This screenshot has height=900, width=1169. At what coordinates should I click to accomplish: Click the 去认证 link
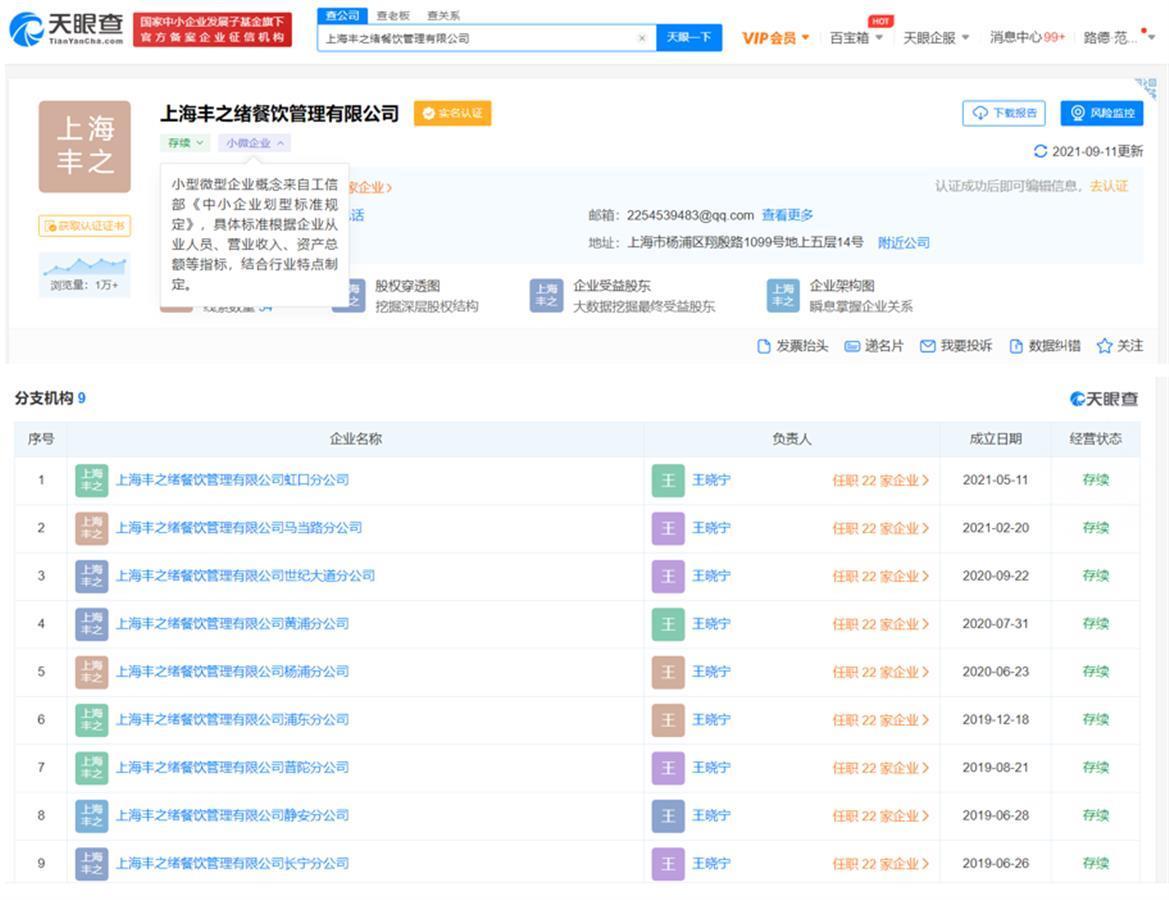[1109, 186]
